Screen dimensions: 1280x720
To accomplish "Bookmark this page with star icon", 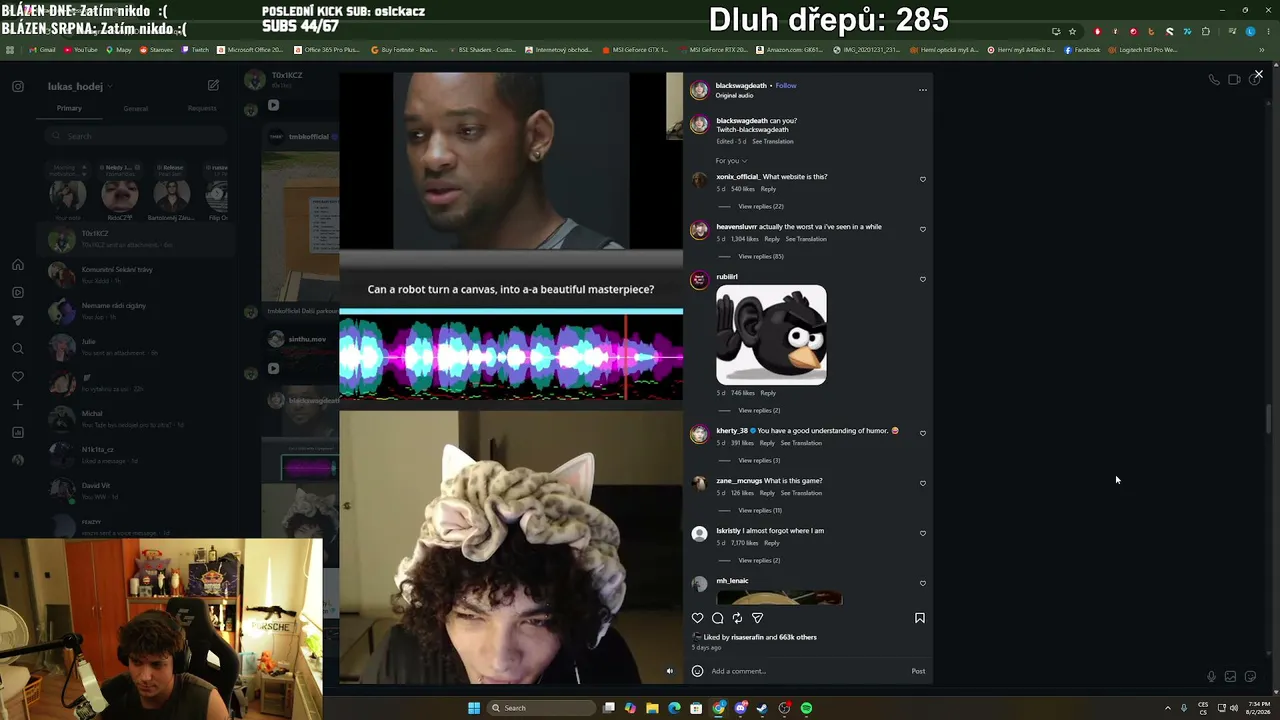I will [1072, 31].
